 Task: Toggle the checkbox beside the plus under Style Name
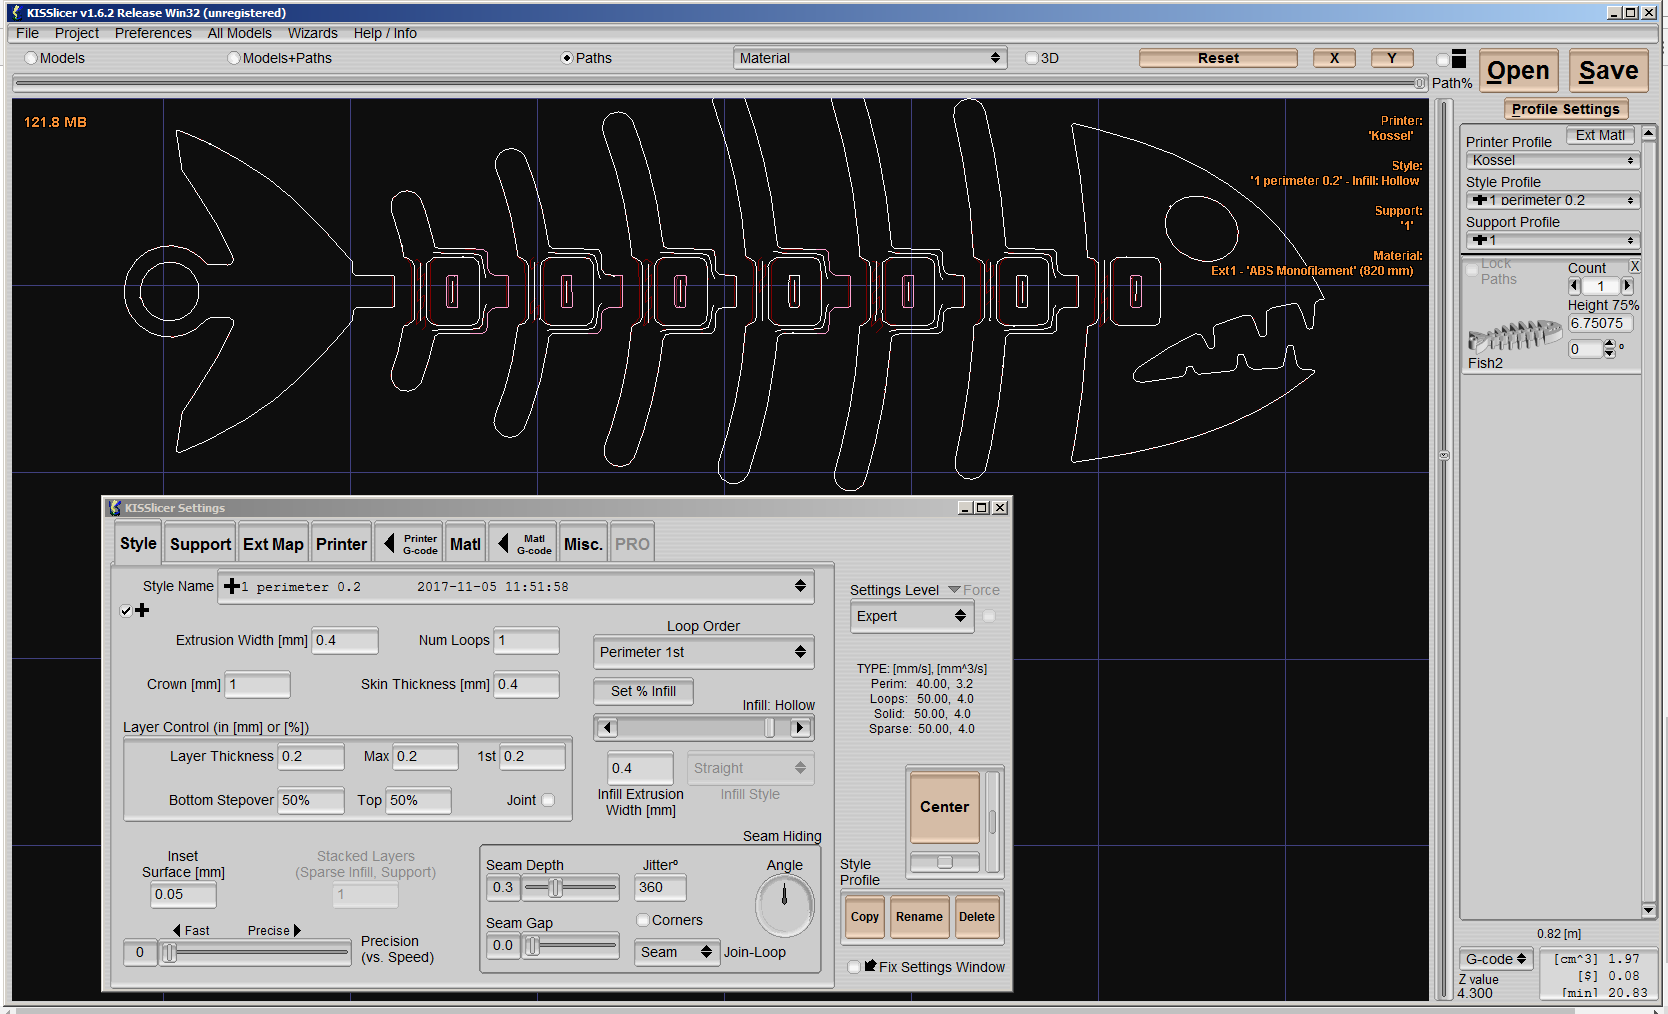126,611
